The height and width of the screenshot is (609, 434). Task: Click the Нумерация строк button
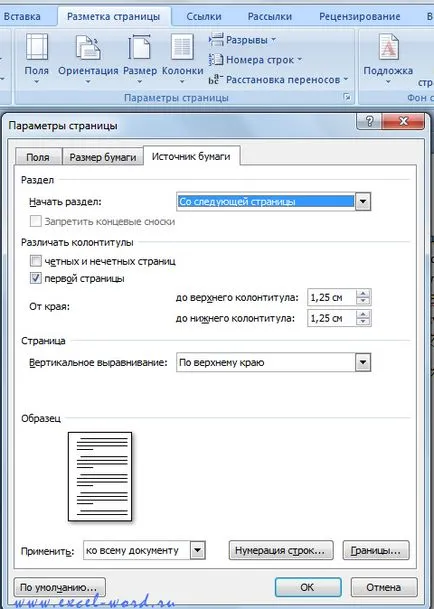tap(281, 550)
